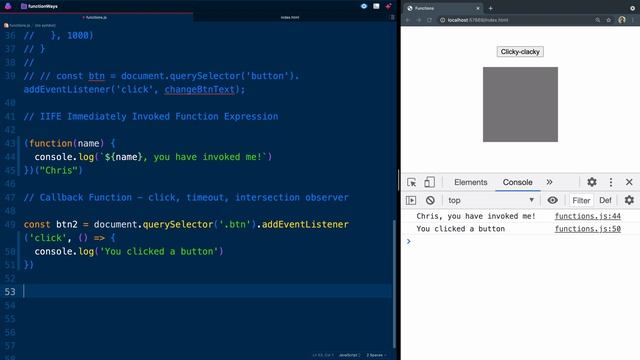Viewport: 640px width, 360px height.
Task: Click the pink plus icon in editor toolbar
Action: 388,6
